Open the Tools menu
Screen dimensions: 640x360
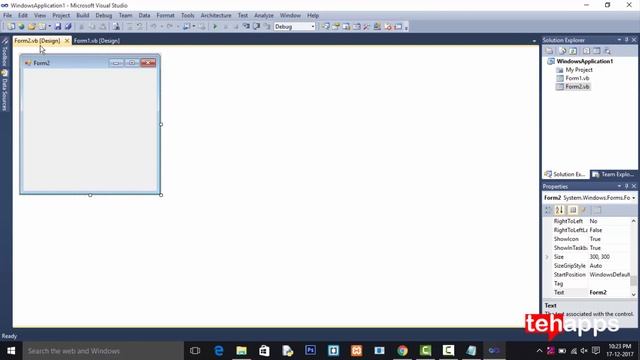[x=187, y=15]
